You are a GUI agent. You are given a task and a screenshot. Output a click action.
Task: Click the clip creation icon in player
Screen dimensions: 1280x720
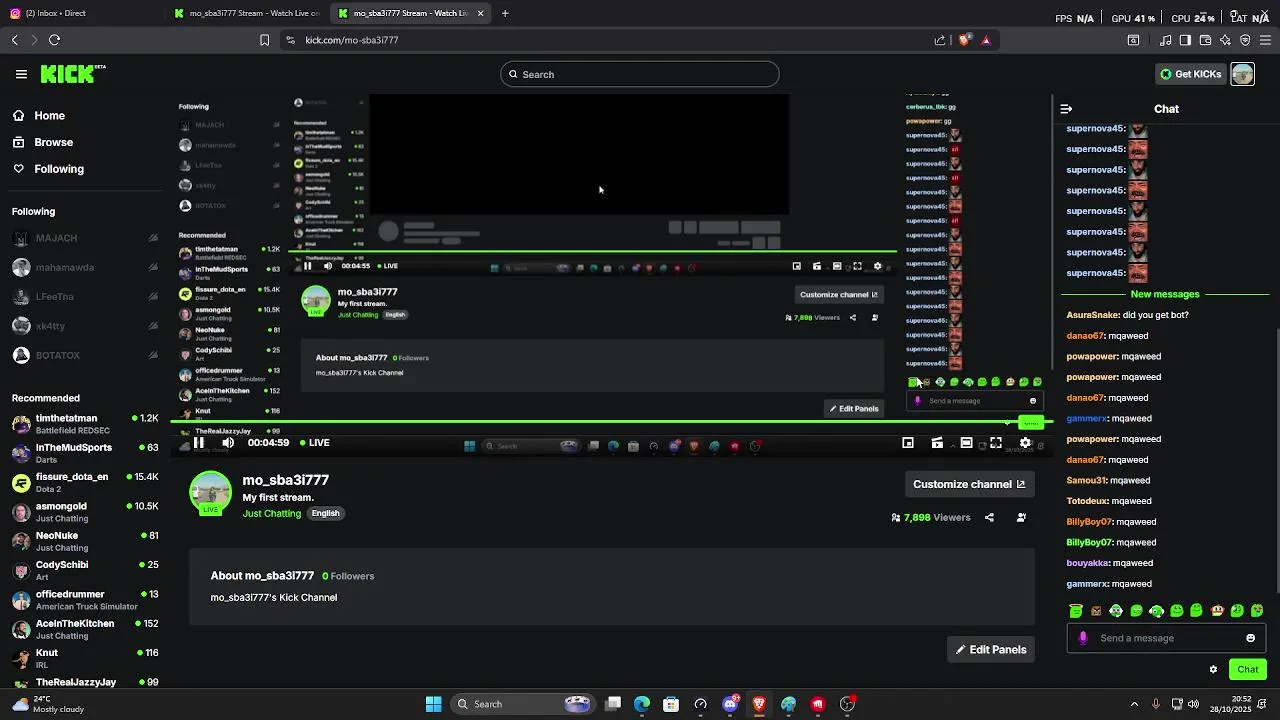coord(937,443)
